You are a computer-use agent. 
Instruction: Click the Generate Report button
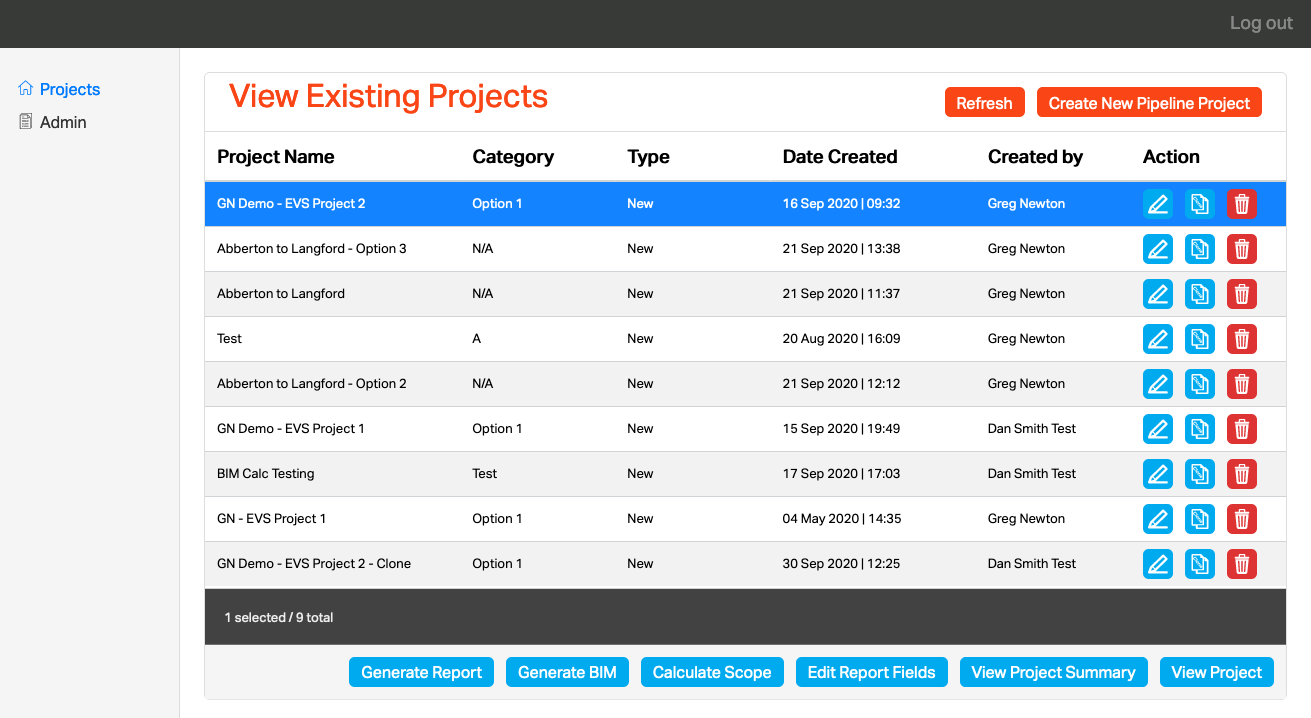(421, 672)
